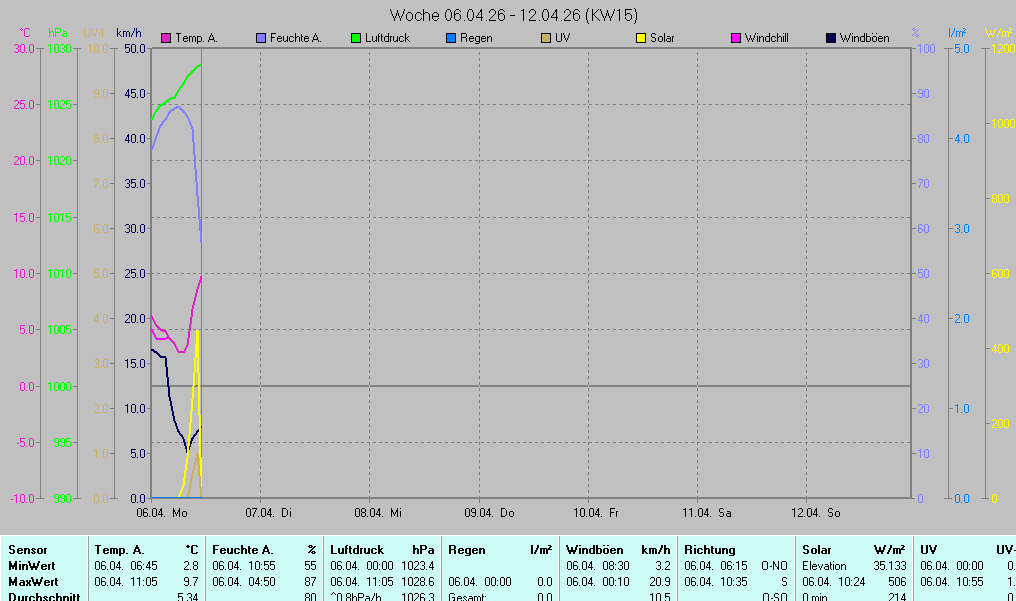Select the 07.04. Di date label

270,513
